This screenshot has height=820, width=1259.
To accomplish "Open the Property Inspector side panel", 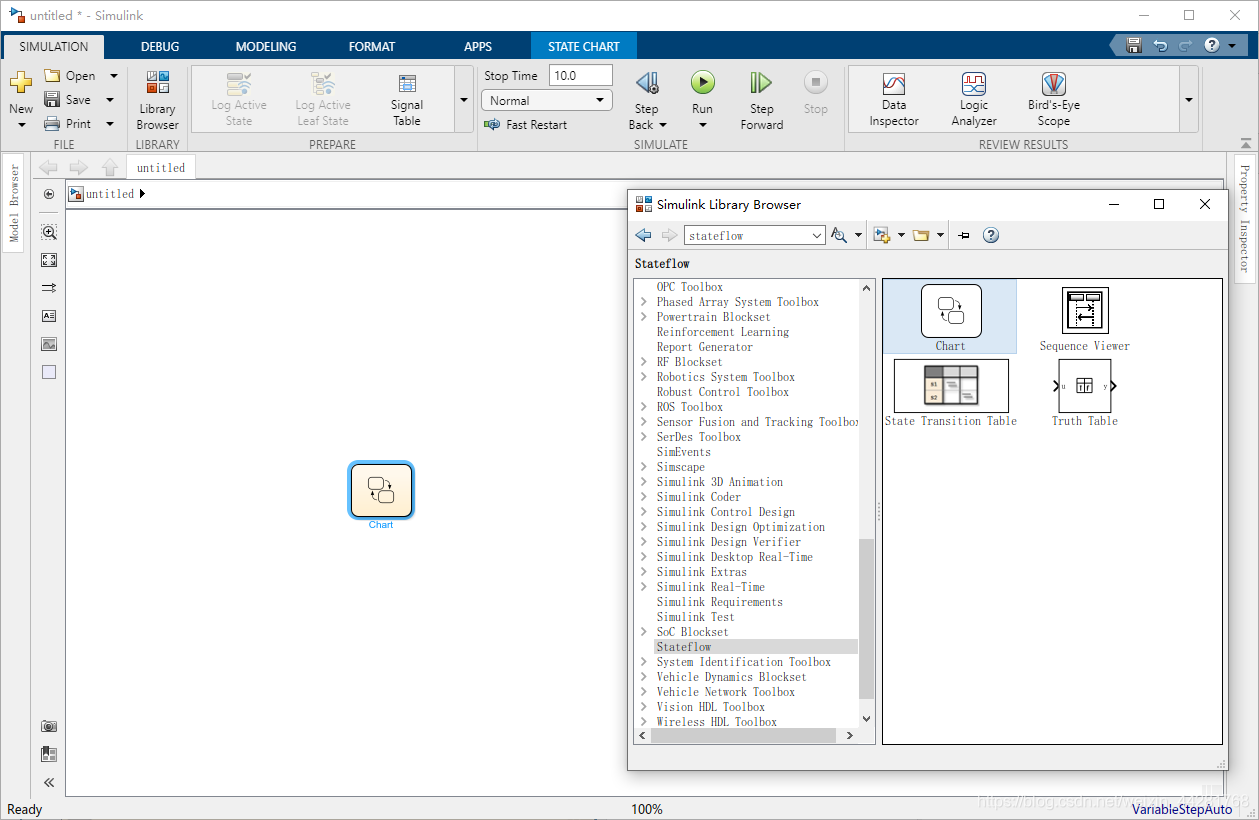I will pyautogui.click(x=1245, y=217).
